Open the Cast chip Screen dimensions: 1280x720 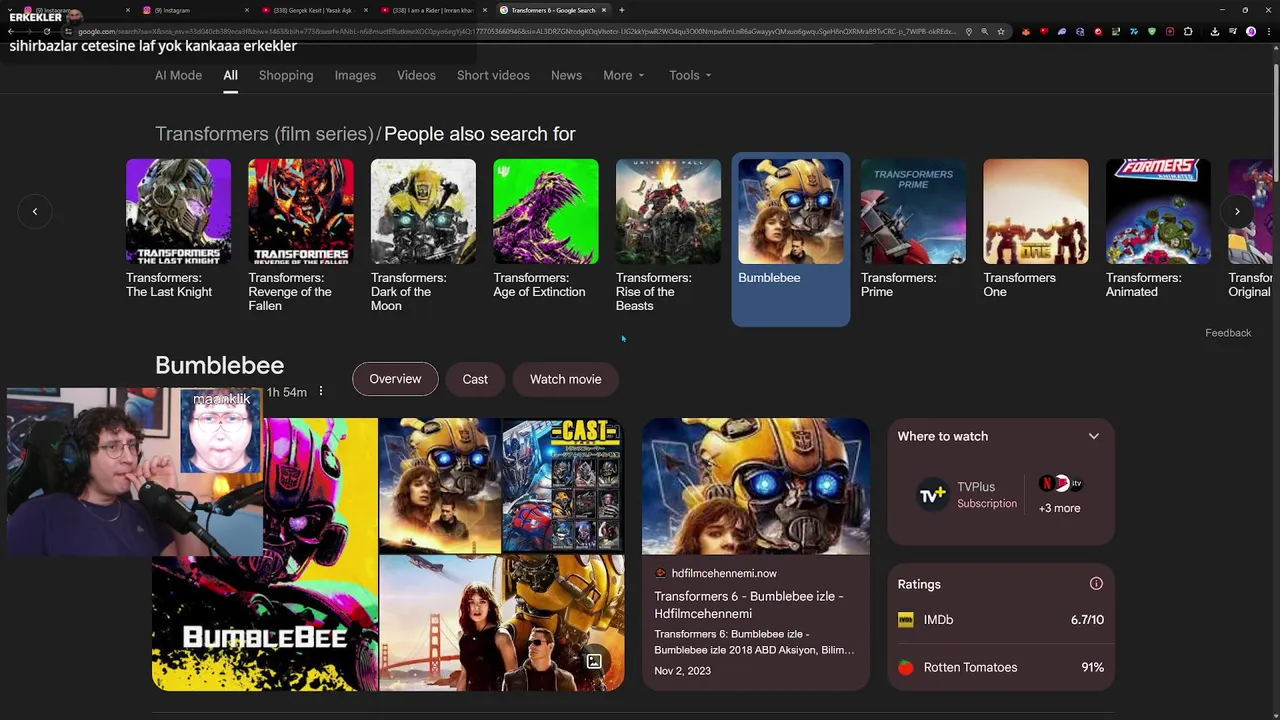pyautogui.click(x=475, y=379)
